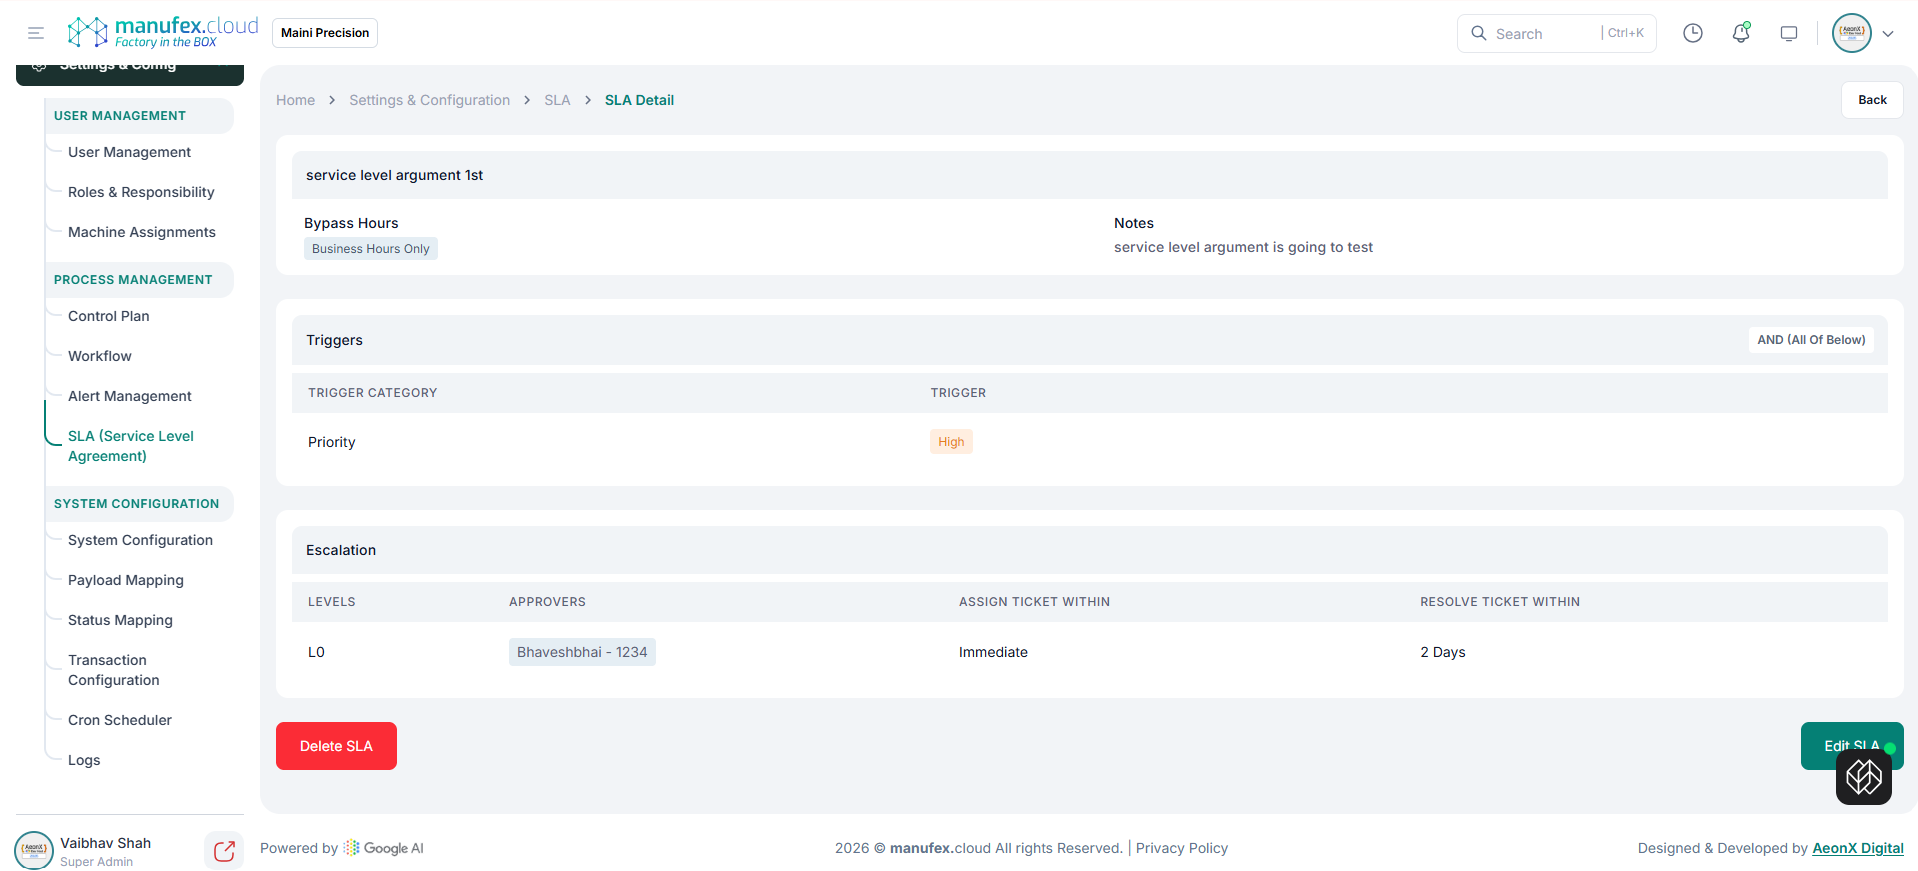Toggle the hamburger sidebar menu

point(36,33)
